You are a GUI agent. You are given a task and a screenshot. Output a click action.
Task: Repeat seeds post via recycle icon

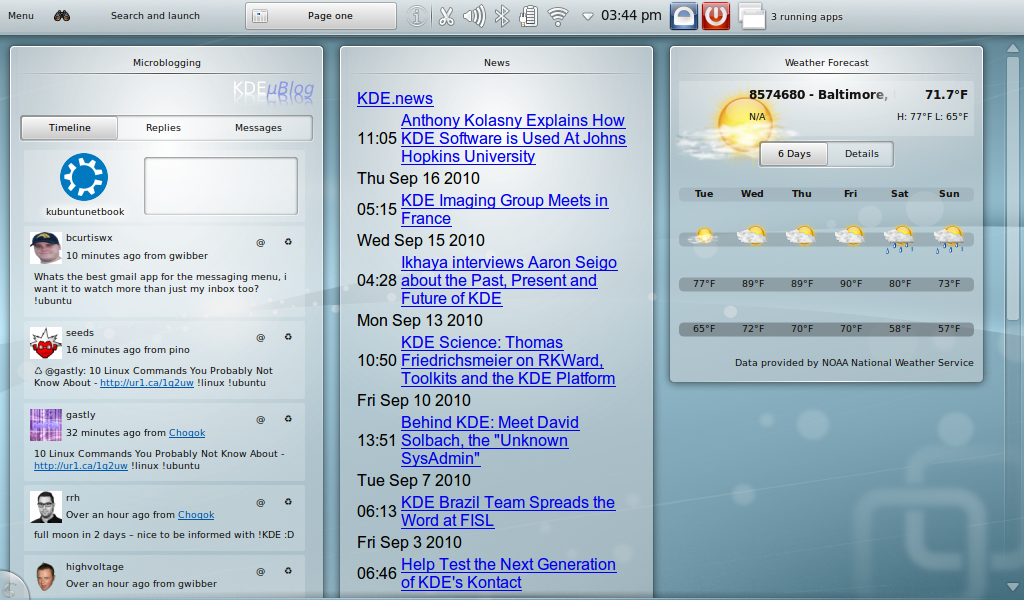click(288, 338)
